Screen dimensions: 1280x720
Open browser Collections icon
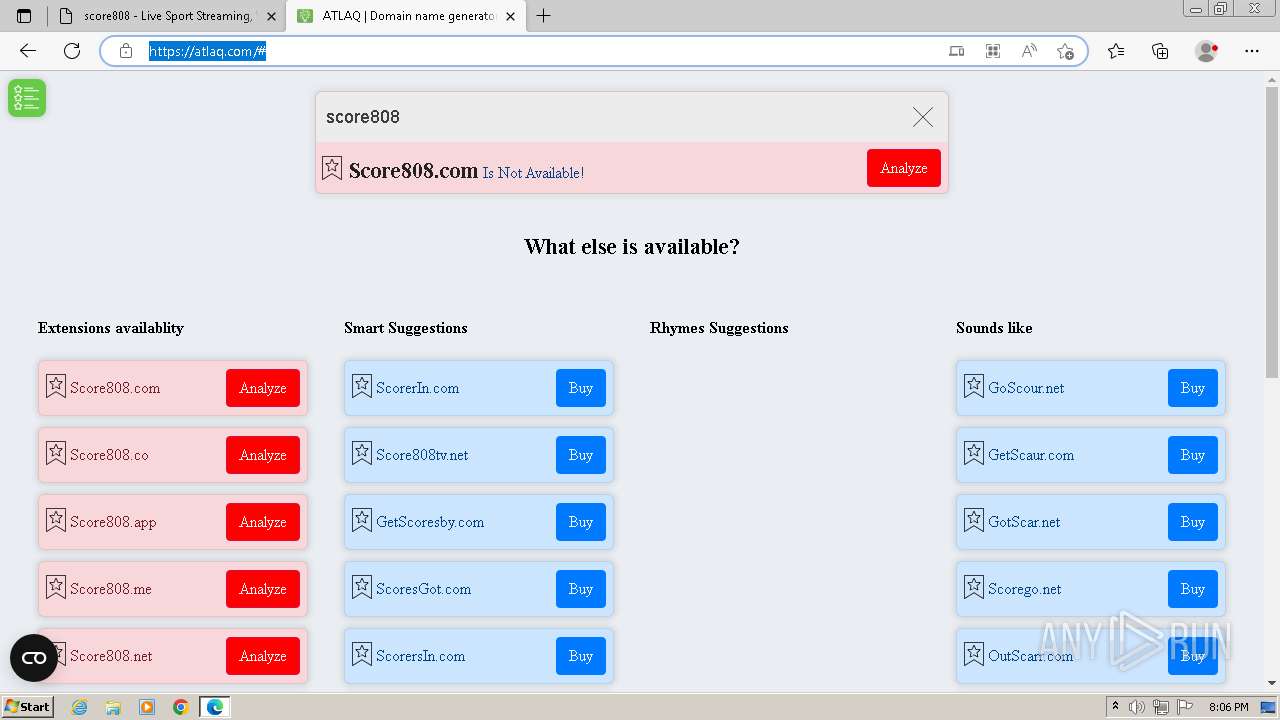click(x=1160, y=51)
